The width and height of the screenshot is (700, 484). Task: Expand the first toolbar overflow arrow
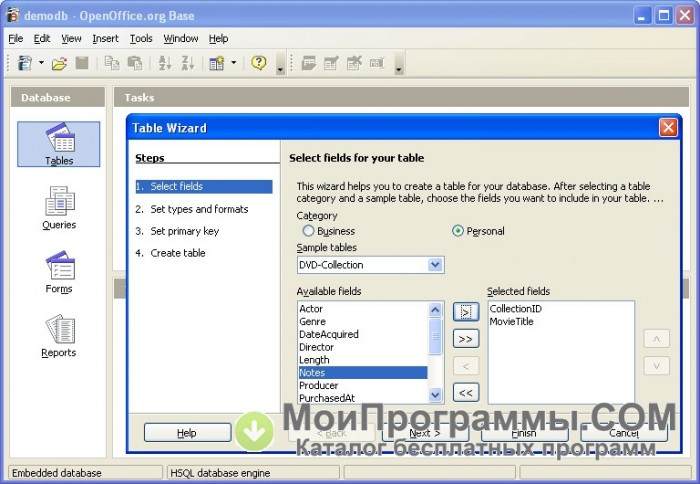[280, 63]
